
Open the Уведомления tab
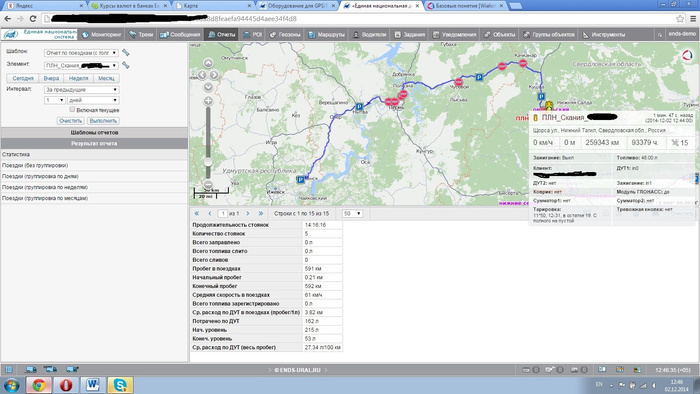(454, 34)
